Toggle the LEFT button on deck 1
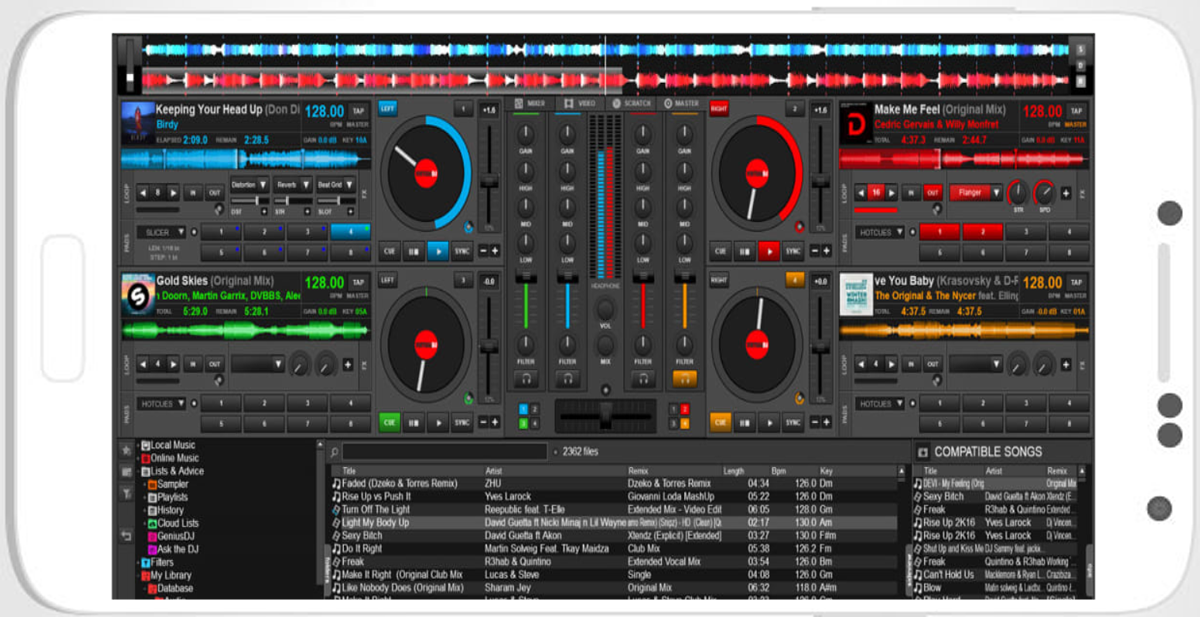1200x617 pixels. [x=387, y=108]
